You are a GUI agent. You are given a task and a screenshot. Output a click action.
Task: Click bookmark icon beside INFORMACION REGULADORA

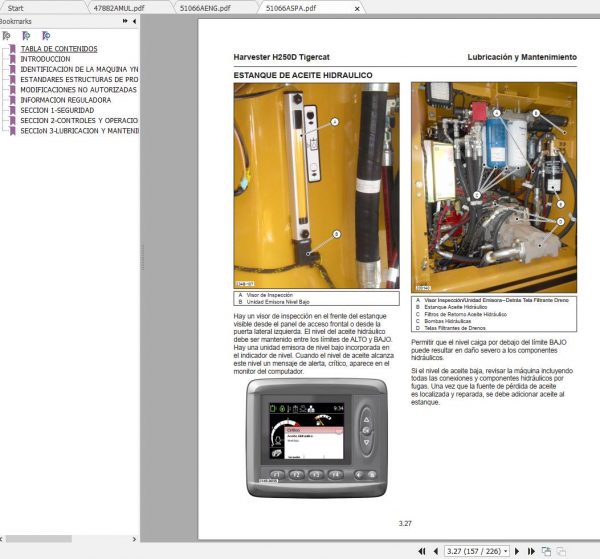[x=13, y=100]
